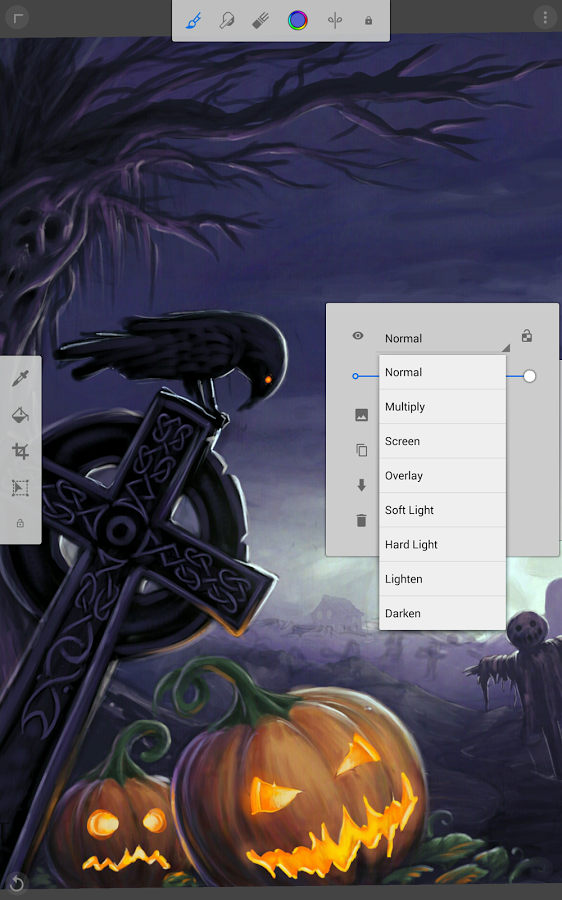Choose the paint bucket fill tool
The image size is (562, 900).
click(x=20, y=415)
